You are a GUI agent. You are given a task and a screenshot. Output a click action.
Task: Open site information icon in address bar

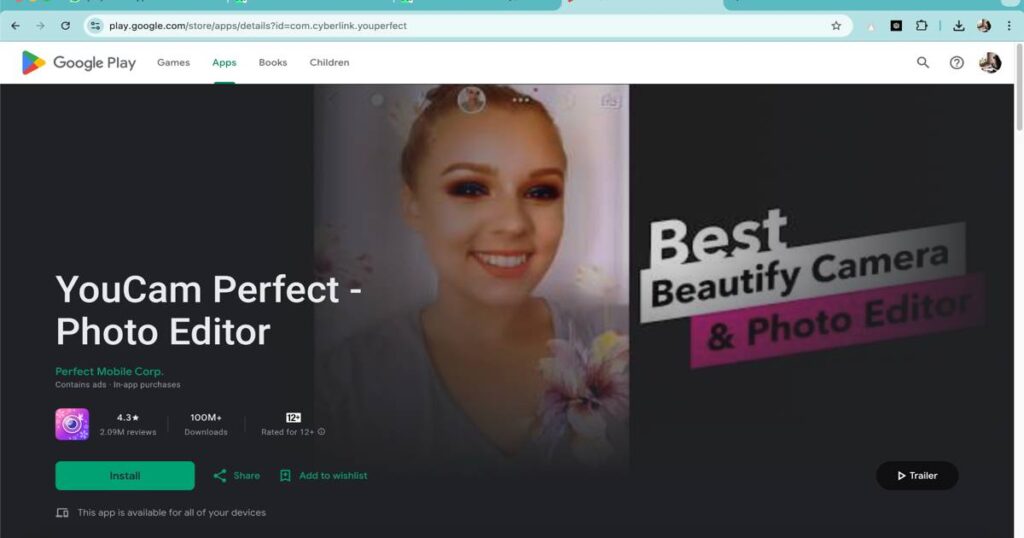click(x=95, y=25)
